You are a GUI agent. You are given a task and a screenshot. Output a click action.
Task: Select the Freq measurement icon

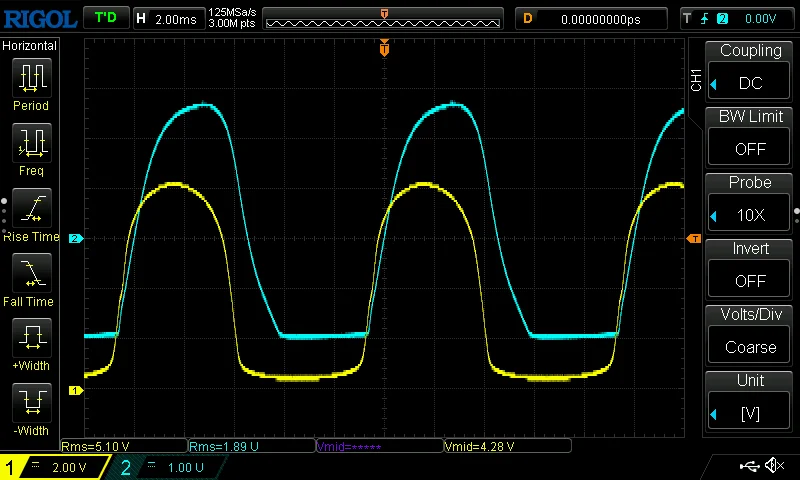(31, 143)
